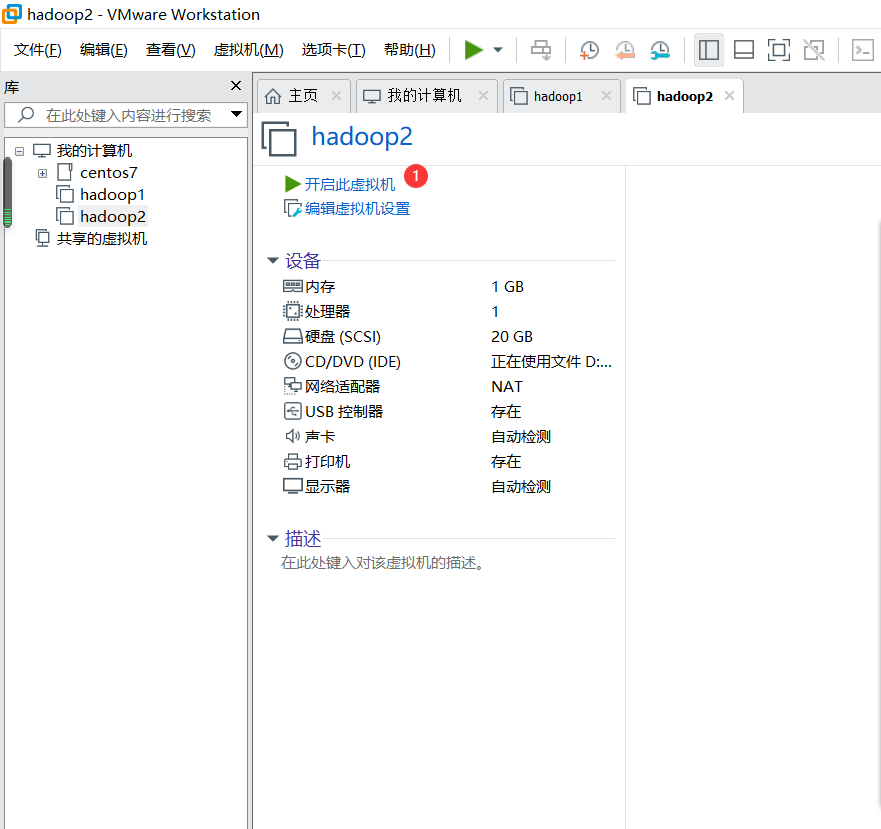Viewport: 881px width, 829px height.
Task: Close the 我的计算机 tab
Action: click(483, 96)
